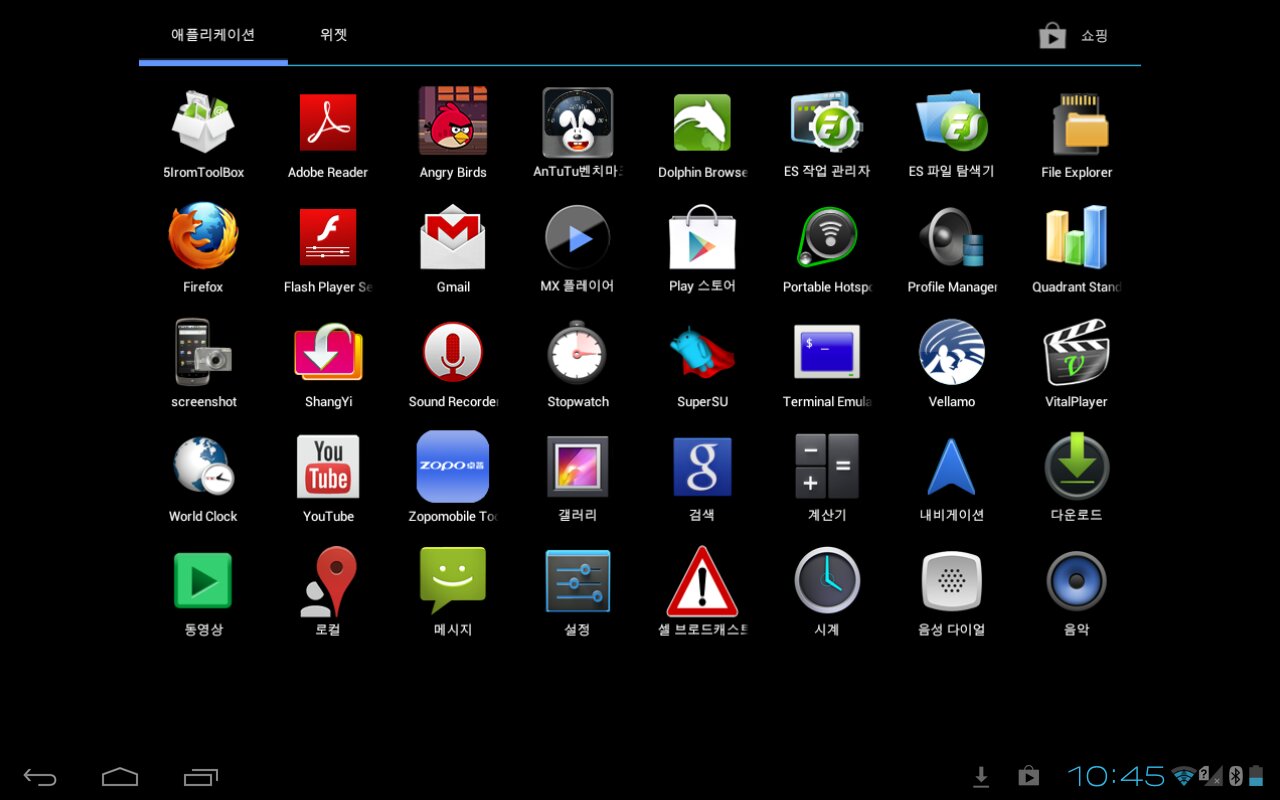Viewport: 1280px width, 800px height.
Task: Launch AnTuTu benchmark app
Action: (x=578, y=133)
